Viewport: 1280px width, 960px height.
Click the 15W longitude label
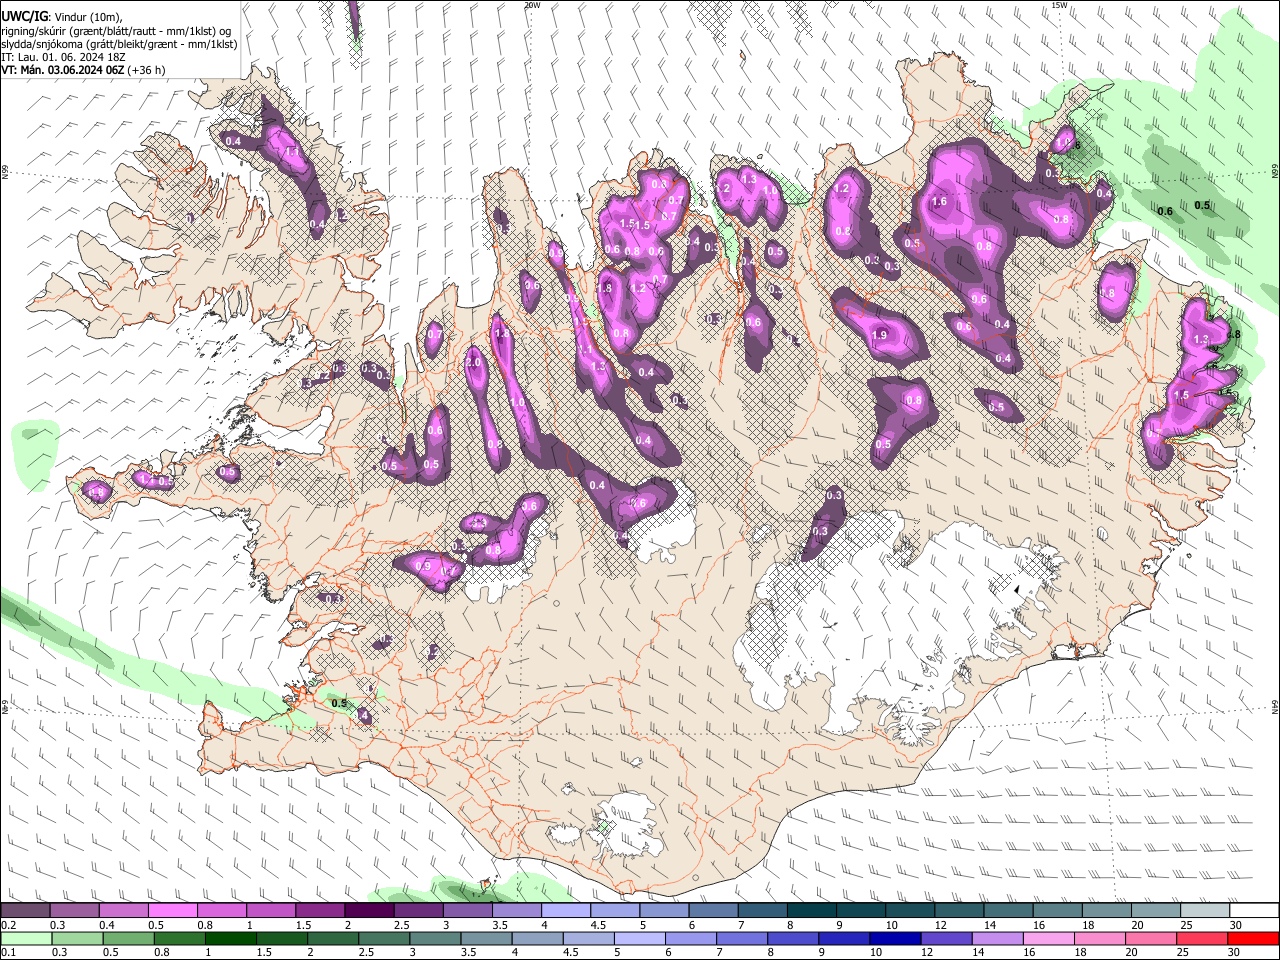(1059, 5)
